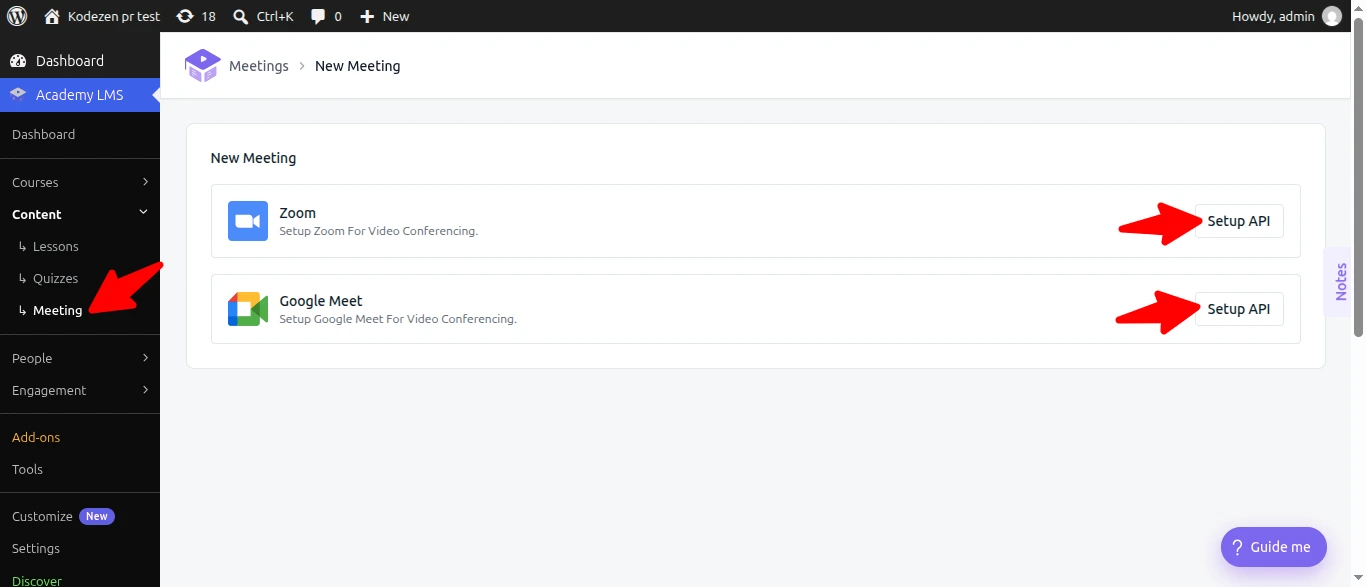The width and height of the screenshot is (1366, 587).
Task: Go to Meetings breadcrumb link
Action: (259, 66)
